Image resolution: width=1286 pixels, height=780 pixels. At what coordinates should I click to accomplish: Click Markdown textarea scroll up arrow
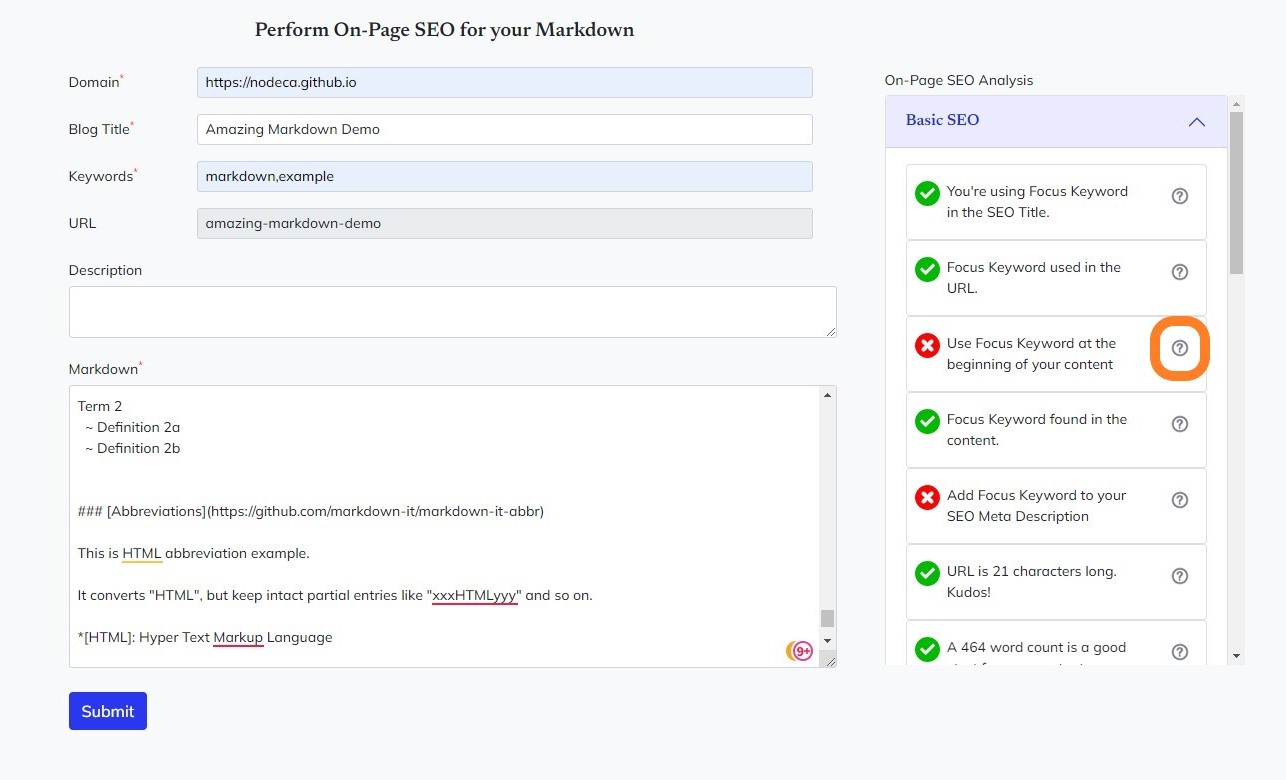click(827, 396)
